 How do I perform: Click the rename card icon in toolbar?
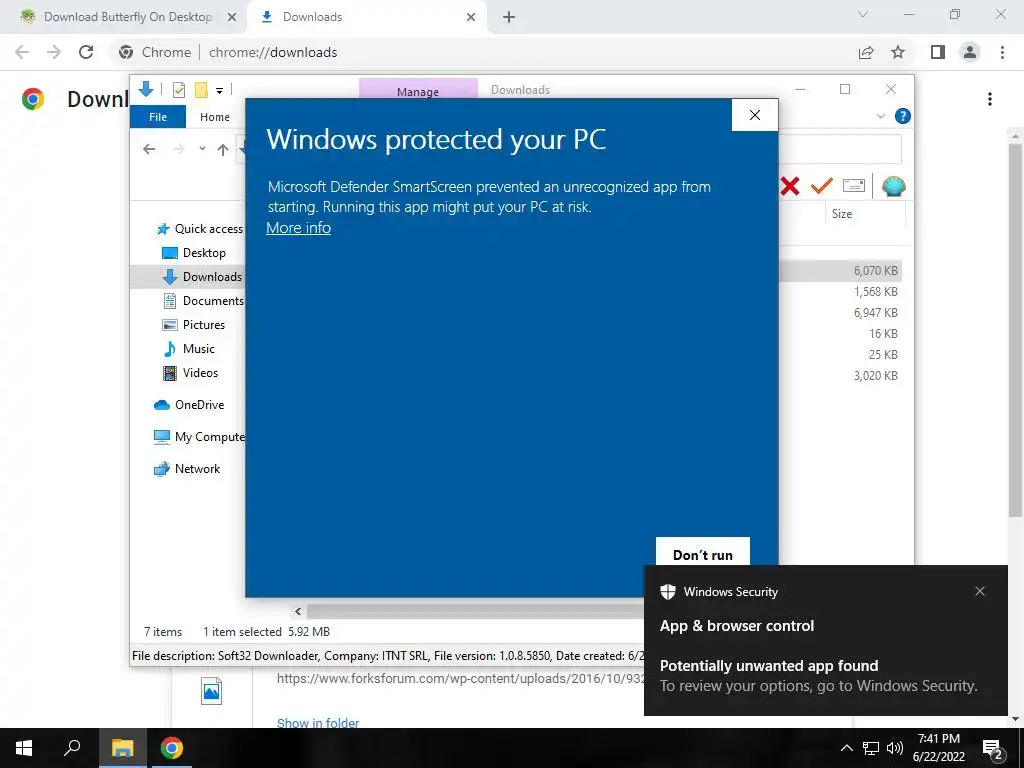854,186
